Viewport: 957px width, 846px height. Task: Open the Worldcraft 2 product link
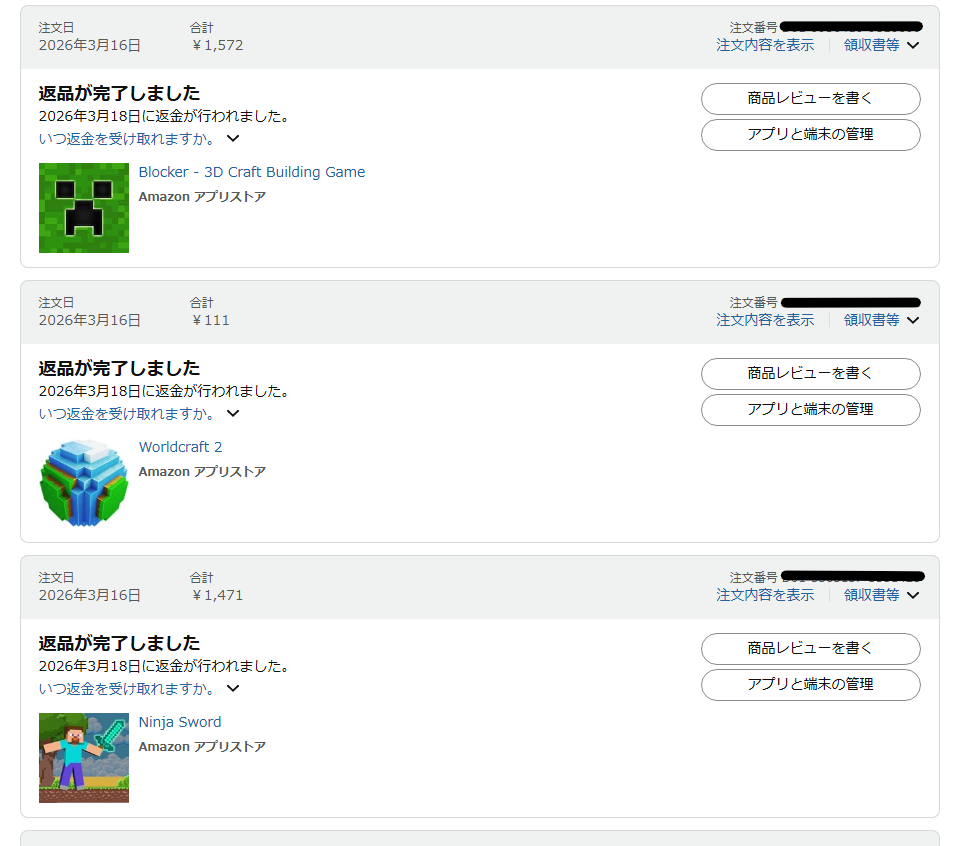(180, 447)
